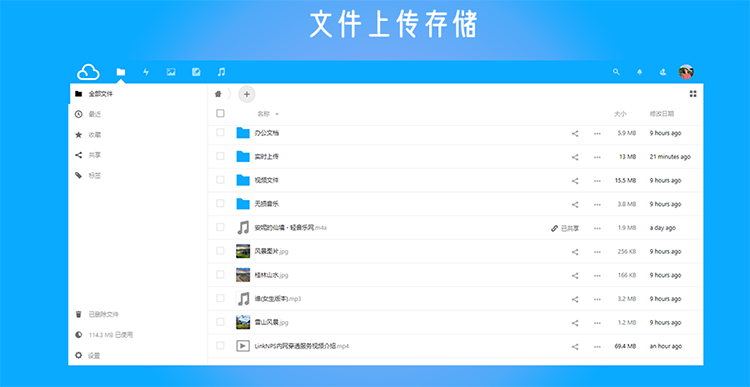Open the 雪山风景.jpg thumbnail
This screenshot has width=750, height=387.
click(243, 322)
